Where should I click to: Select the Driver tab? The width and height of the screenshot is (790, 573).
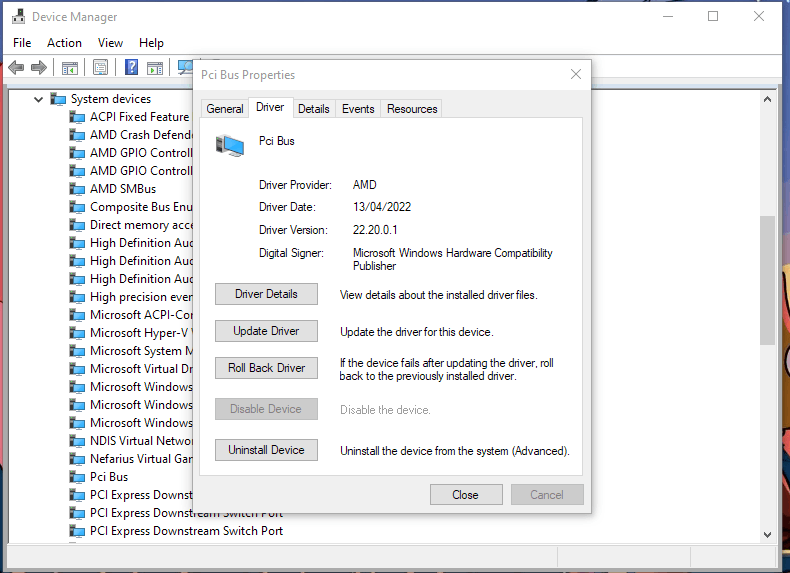click(270, 107)
